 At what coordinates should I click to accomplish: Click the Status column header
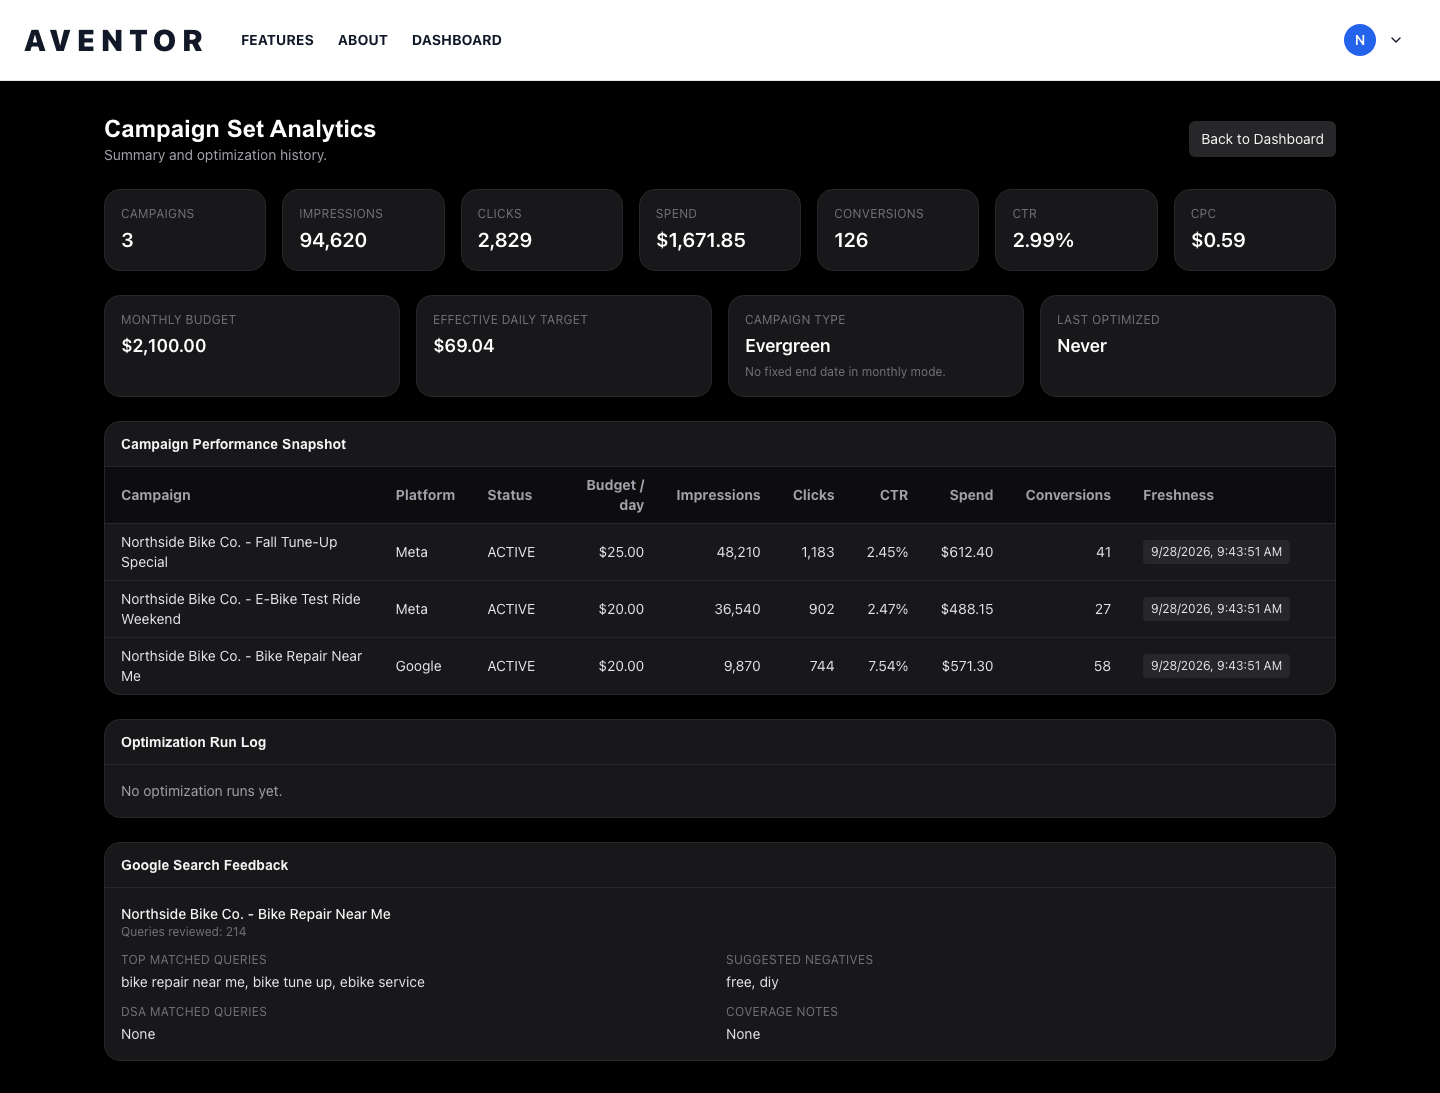510,495
